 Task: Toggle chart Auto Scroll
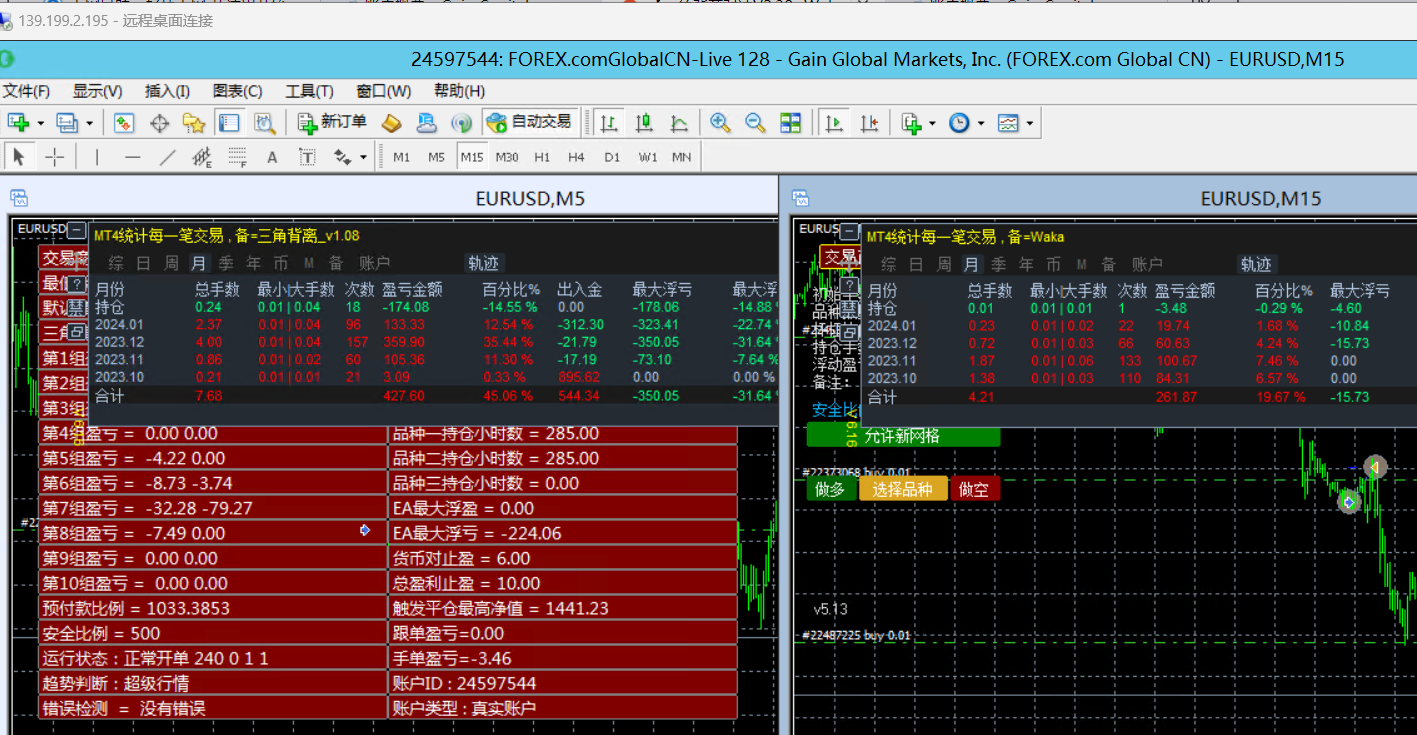833,123
